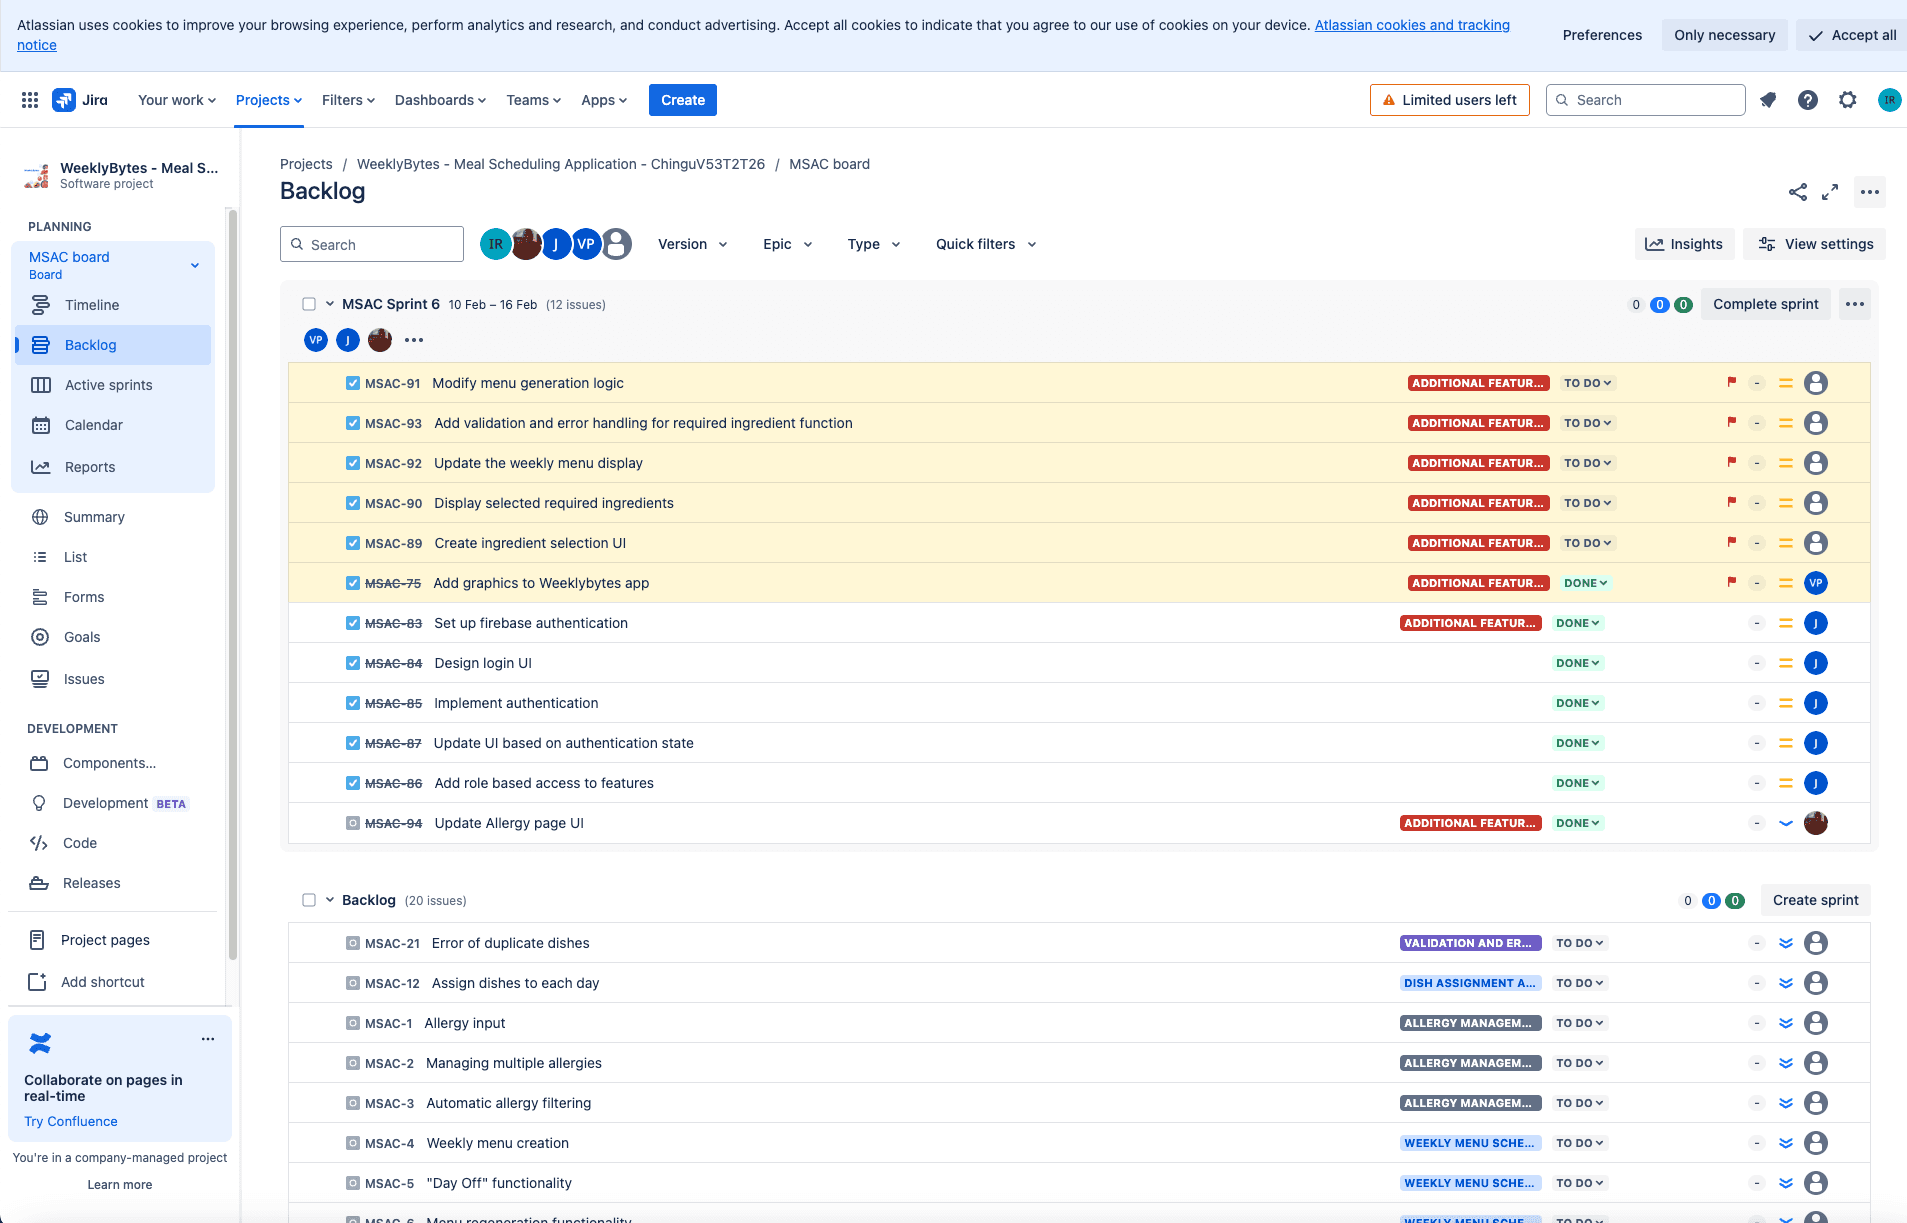The height and width of the screenshot is (1223, 1907).
Task: Open the Insights panel
Action: pos(1685,244)
